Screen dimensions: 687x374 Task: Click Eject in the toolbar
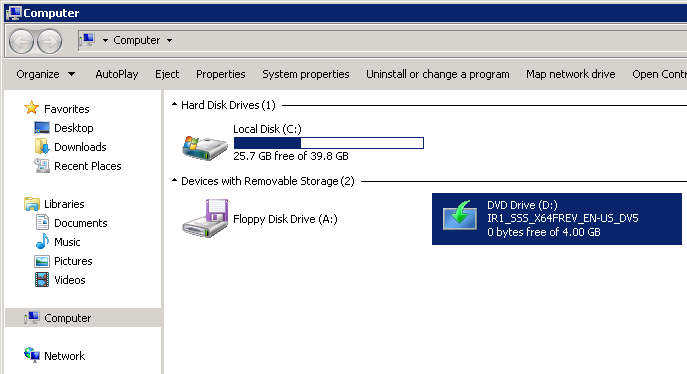(x=167, y=74)
